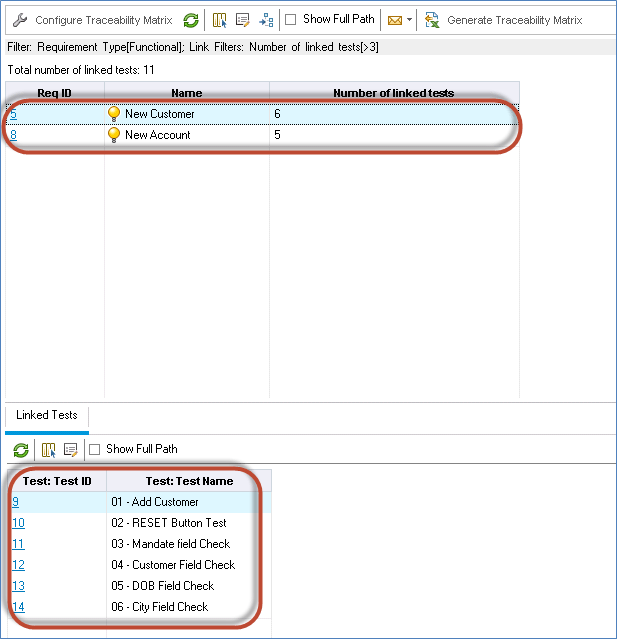Click the refresh icon in the top toolbar

(191, 20)
